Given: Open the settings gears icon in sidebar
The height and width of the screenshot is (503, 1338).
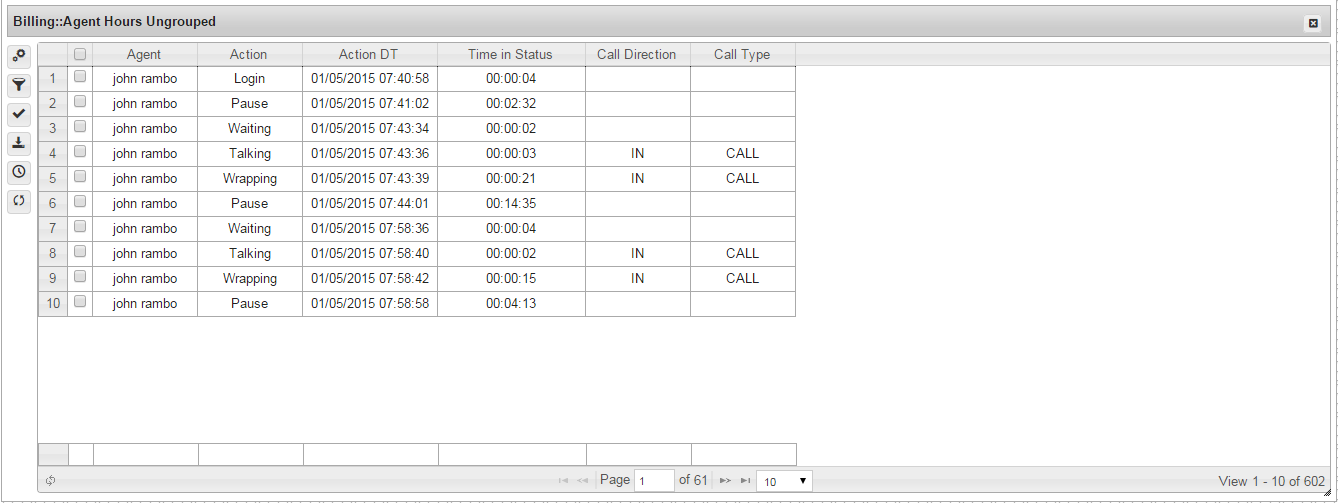Looking at the screenshot, I should tap(19, 56).
